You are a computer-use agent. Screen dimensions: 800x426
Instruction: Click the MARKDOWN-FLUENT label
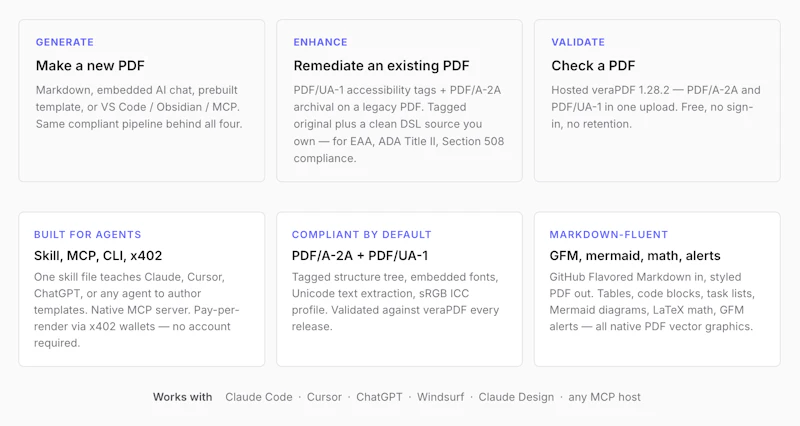[x=609, y=235]
